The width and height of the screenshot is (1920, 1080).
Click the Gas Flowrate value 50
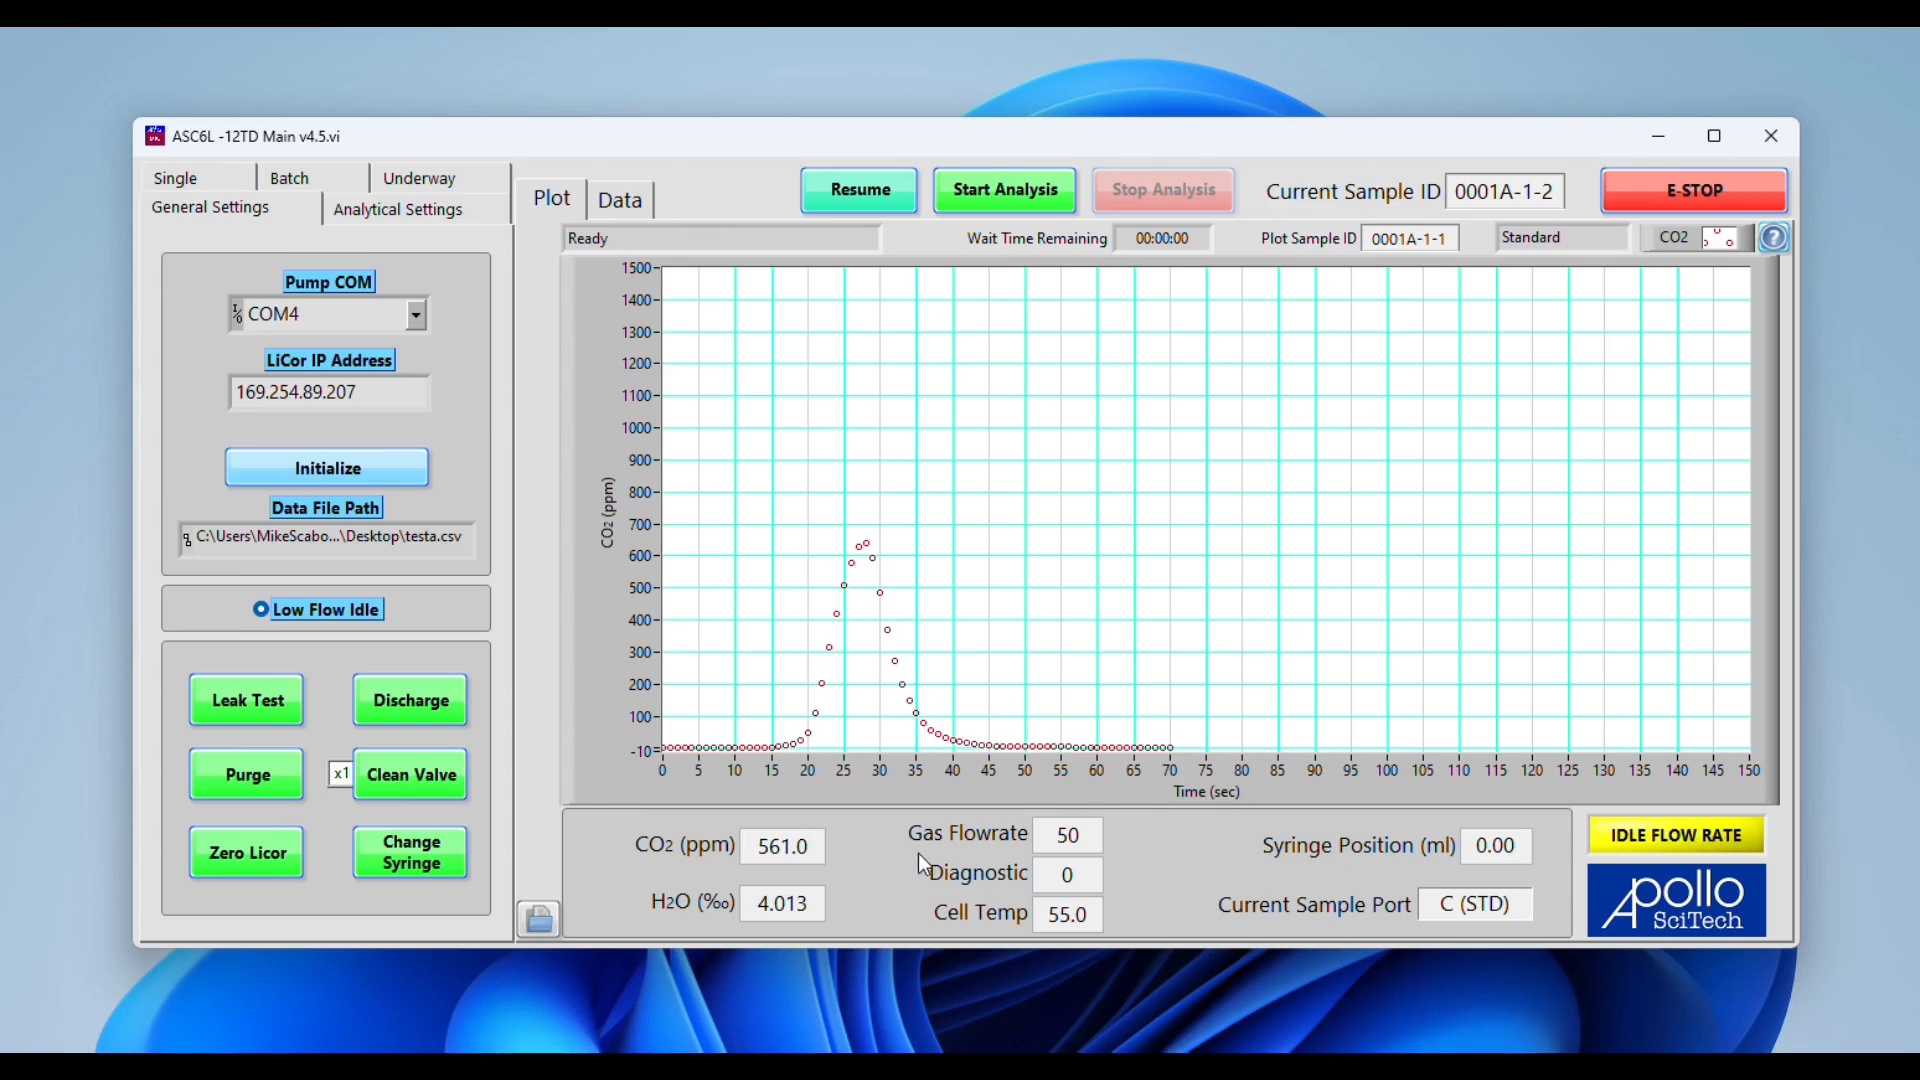coord(1068,835)
